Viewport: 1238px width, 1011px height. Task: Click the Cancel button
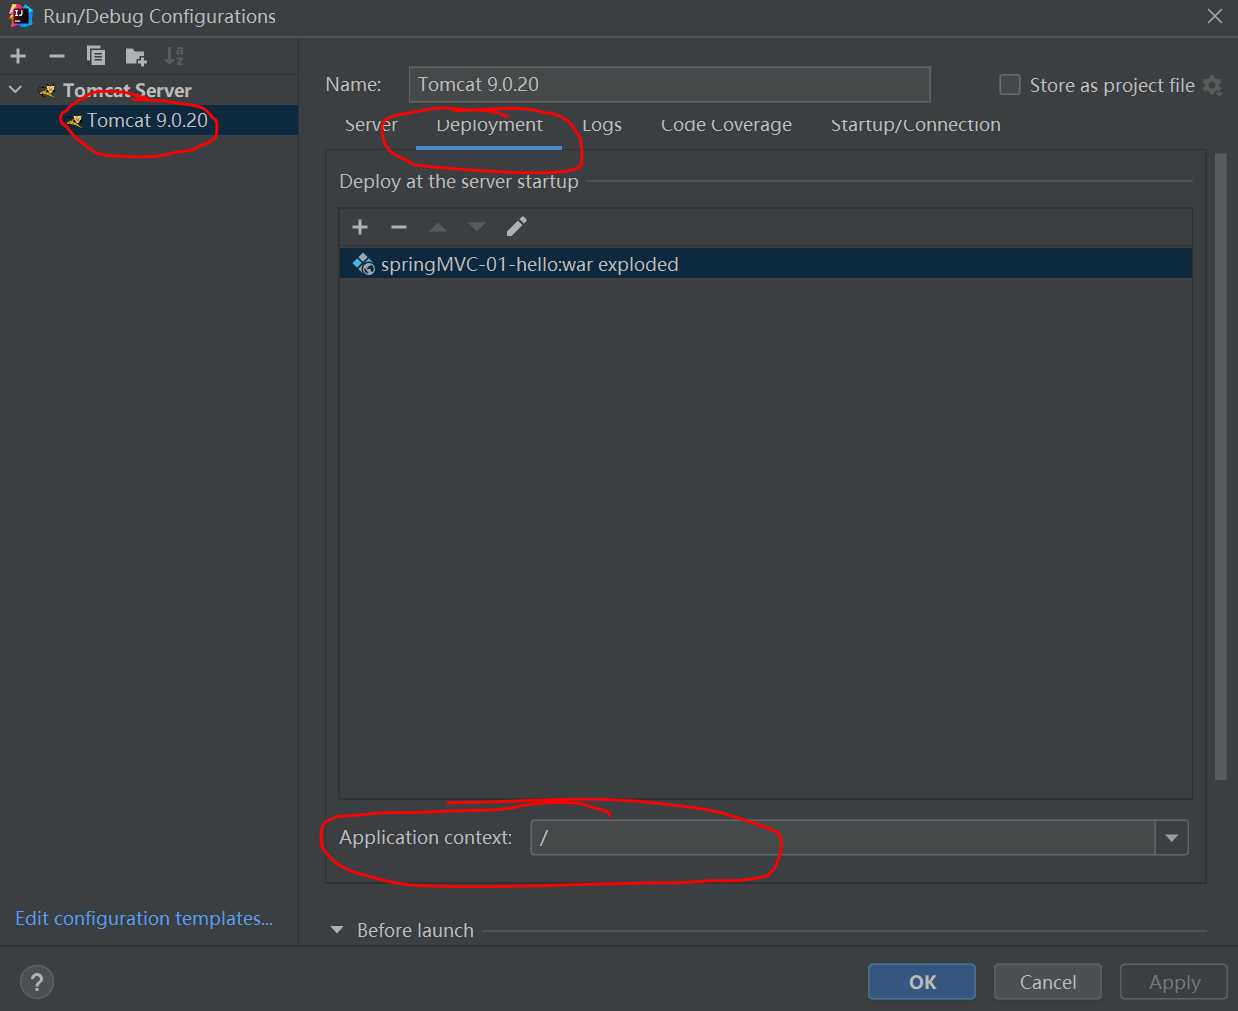coord(1048,982)
